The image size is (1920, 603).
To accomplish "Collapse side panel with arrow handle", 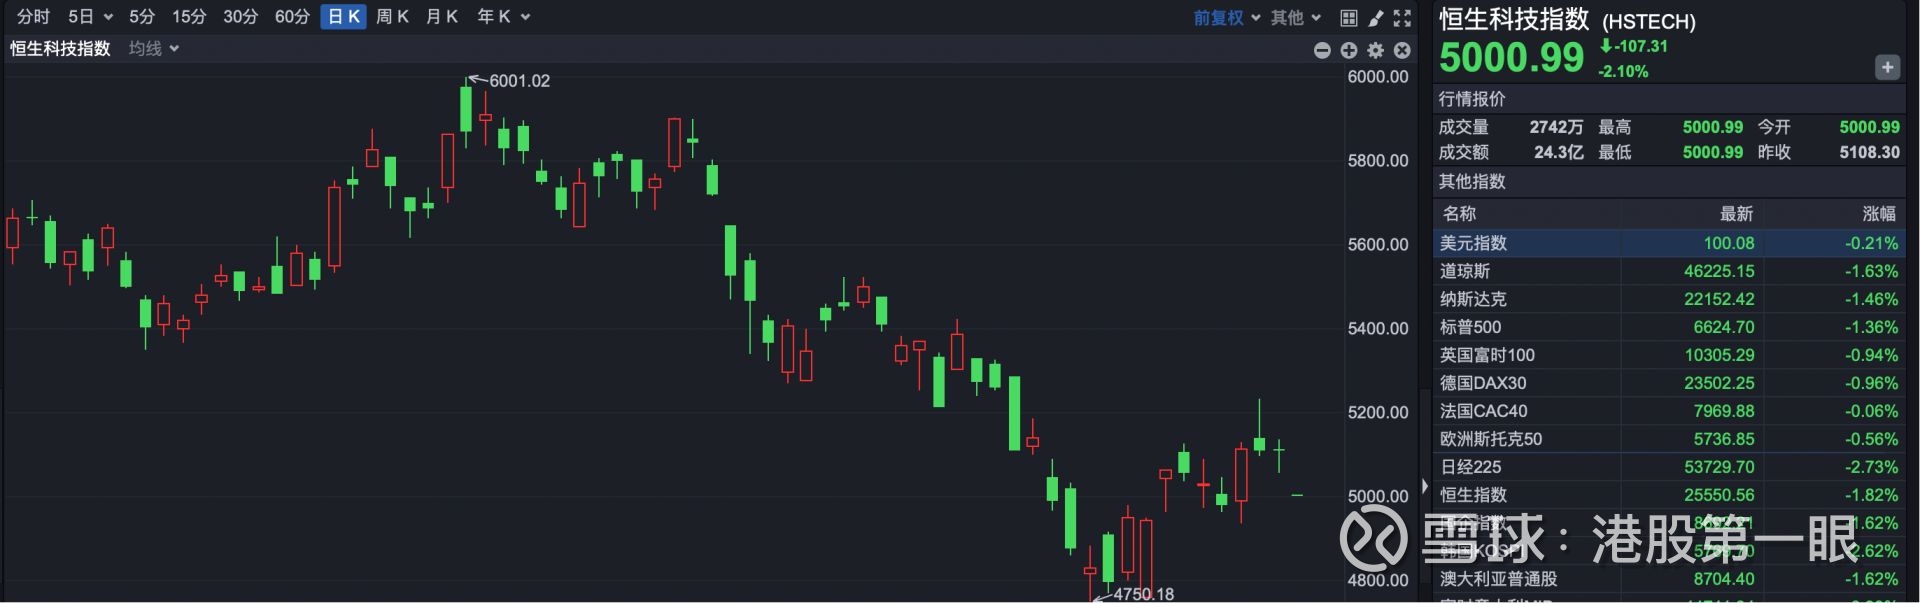I will click(1424, 488).
